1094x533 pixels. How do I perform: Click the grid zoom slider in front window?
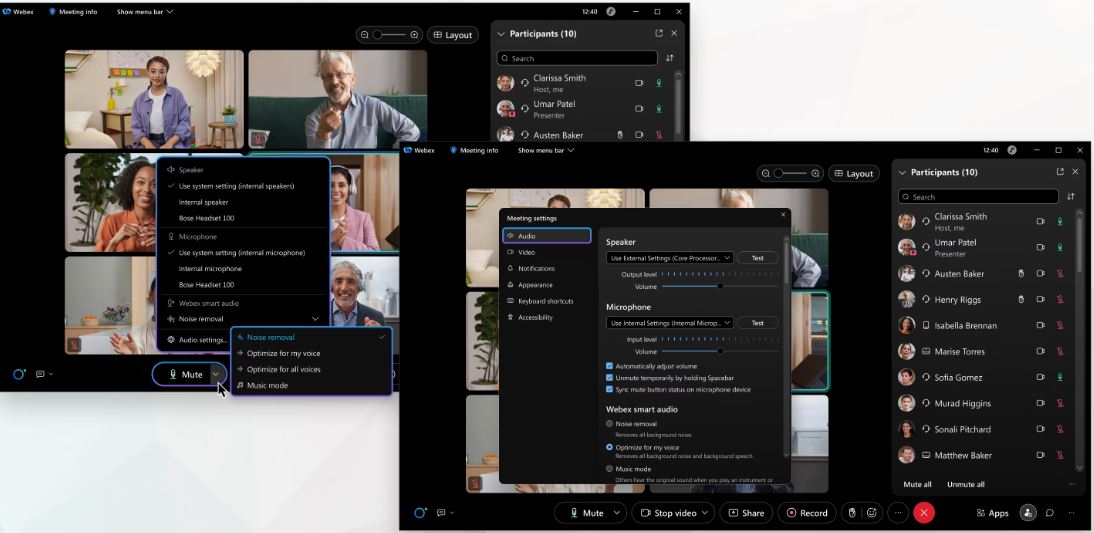(791, 173)
